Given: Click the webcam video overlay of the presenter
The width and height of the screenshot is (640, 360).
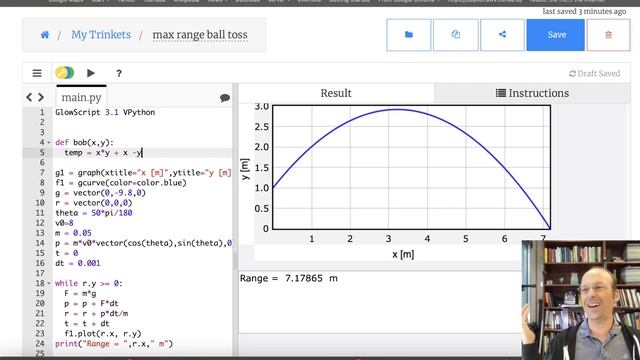Looking at the screenshot, I should (x=581, y=300).
